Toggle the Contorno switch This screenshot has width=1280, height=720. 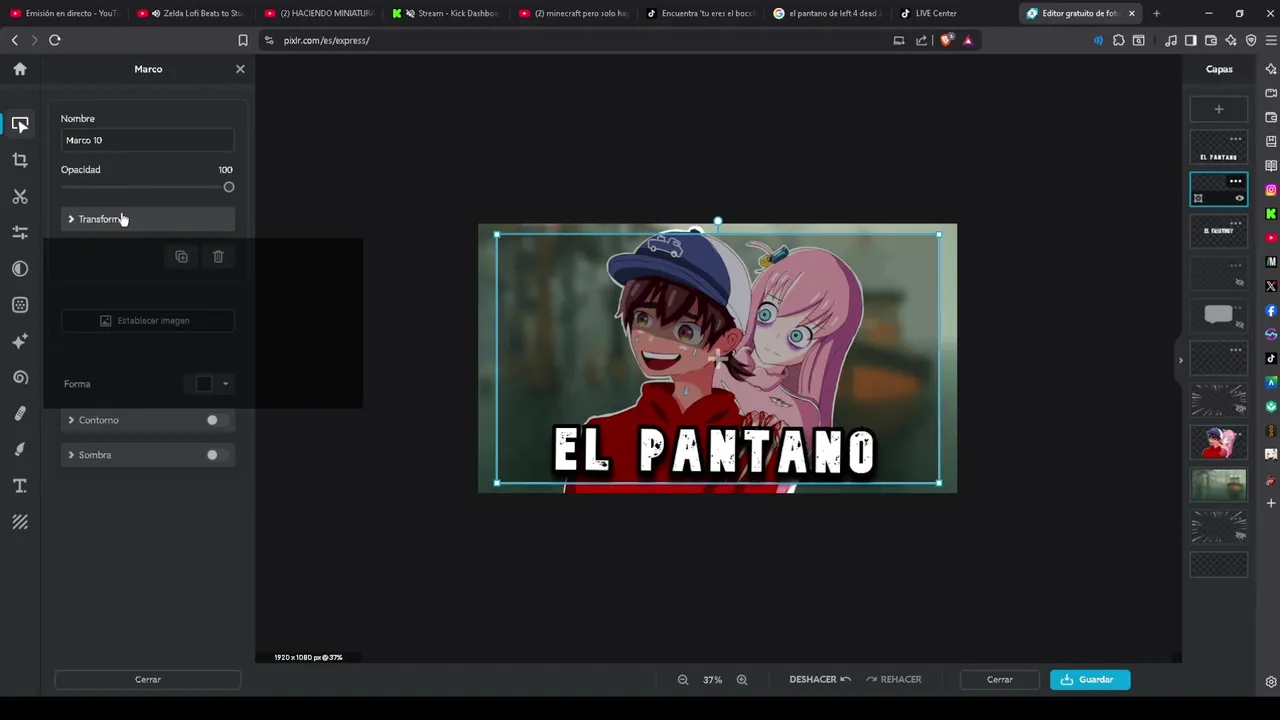point(216,420)
